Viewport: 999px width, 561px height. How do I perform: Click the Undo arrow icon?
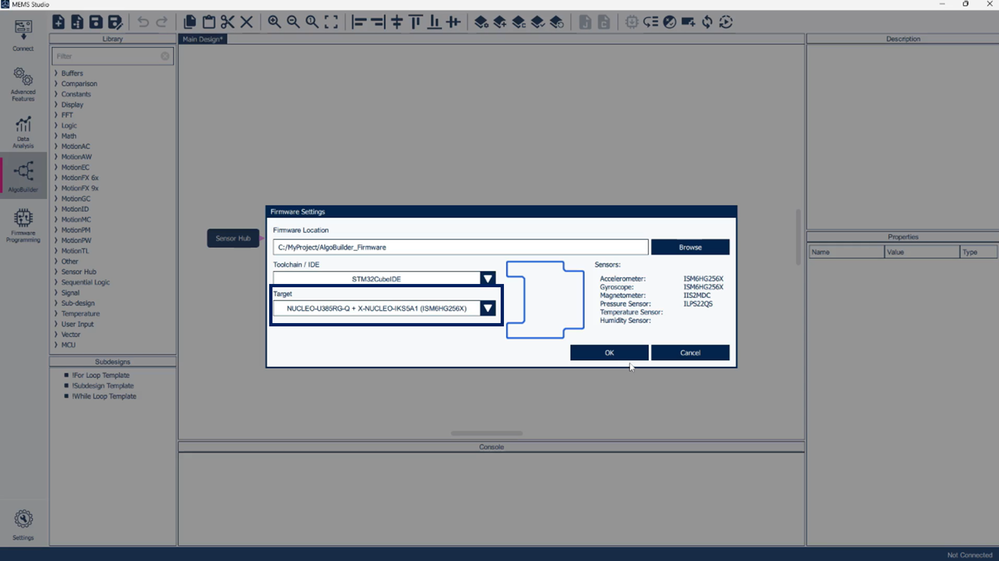[143, 22]
